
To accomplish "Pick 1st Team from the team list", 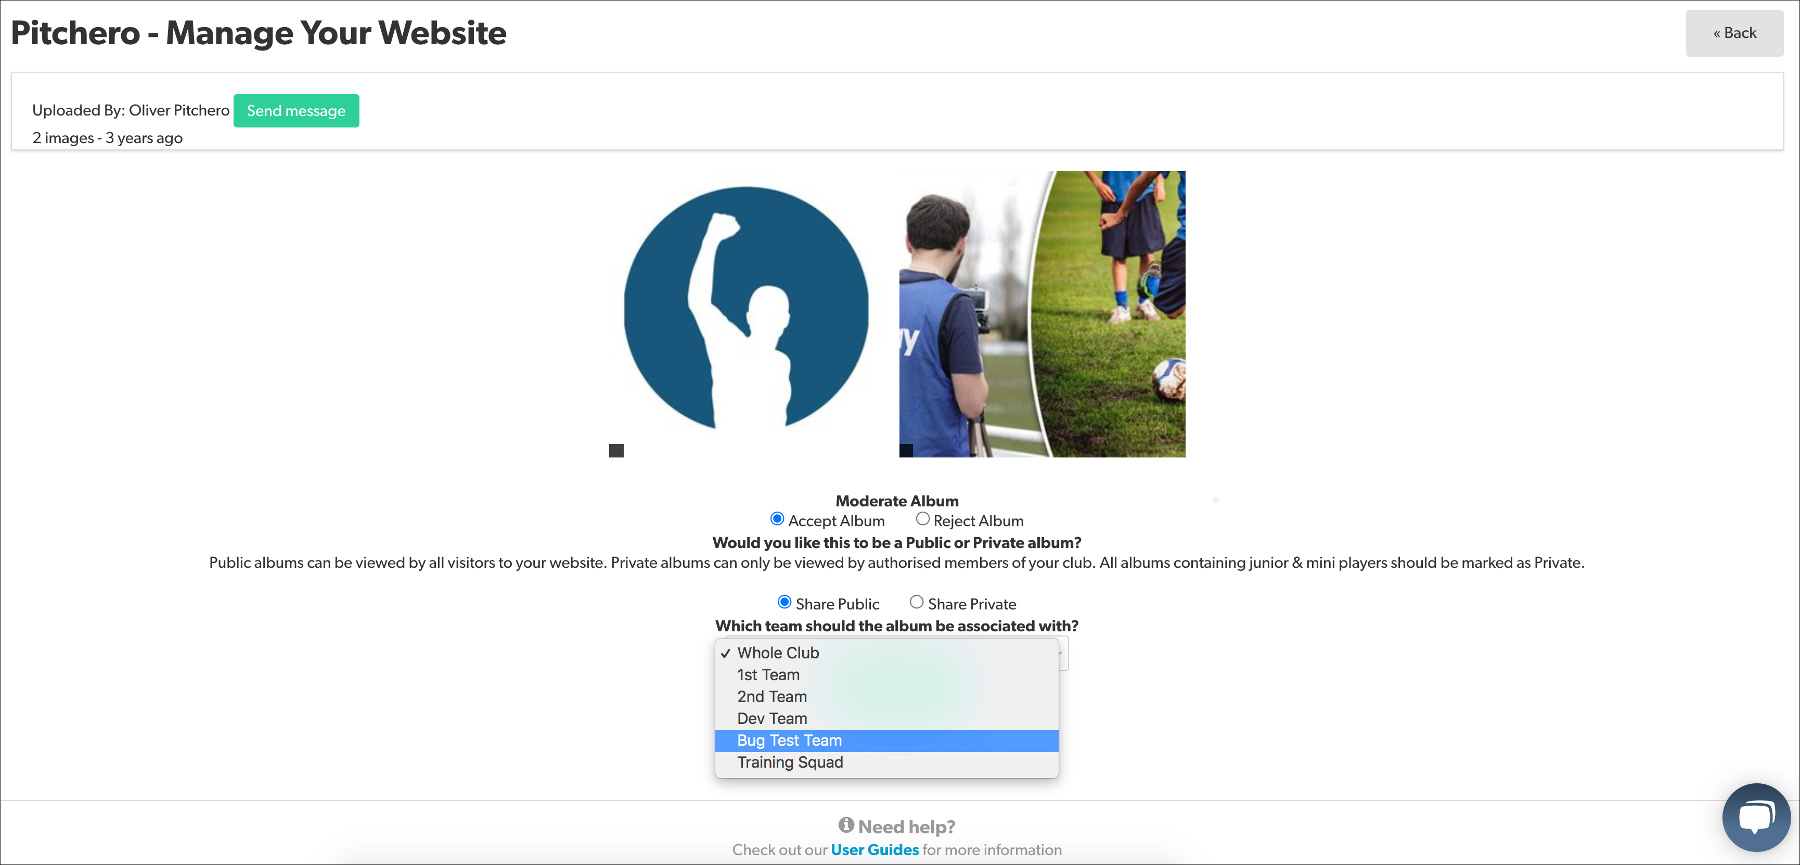I will click(887, 675).
